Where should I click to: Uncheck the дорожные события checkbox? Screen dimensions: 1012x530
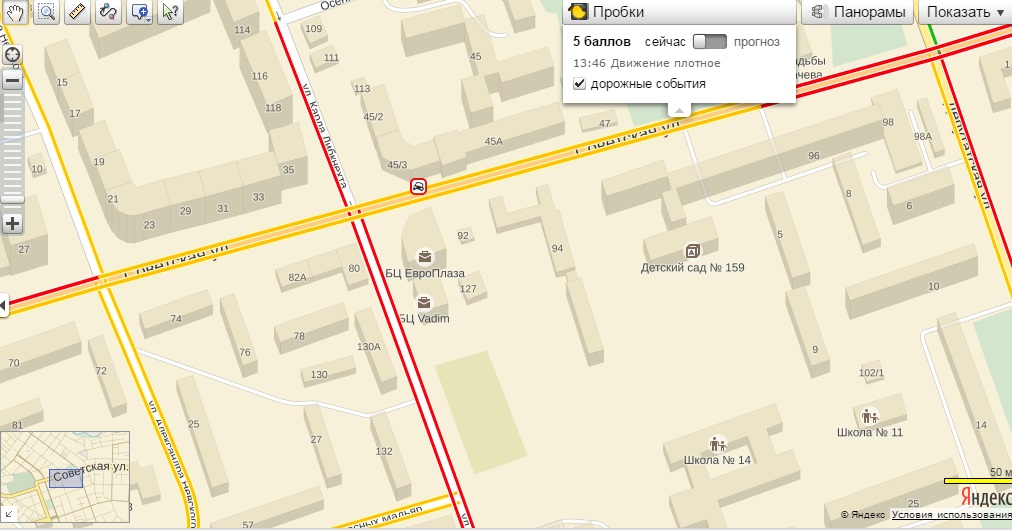pyautogui.click(x=580, y=84)
